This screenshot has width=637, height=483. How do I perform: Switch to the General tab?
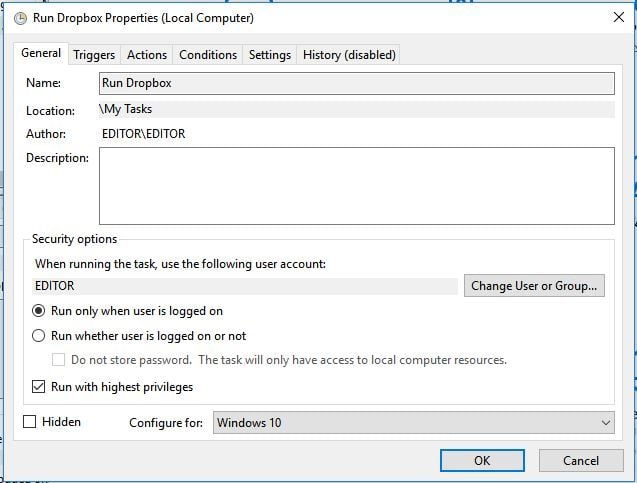point(41,54)
